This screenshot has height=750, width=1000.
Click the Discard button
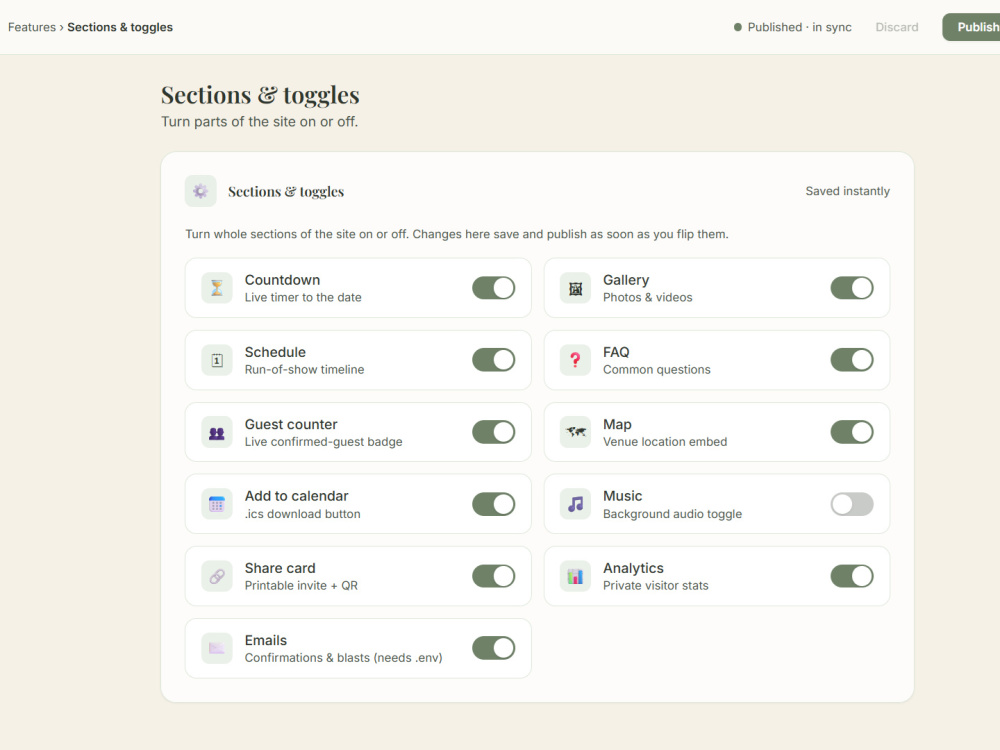coord(897,27)
